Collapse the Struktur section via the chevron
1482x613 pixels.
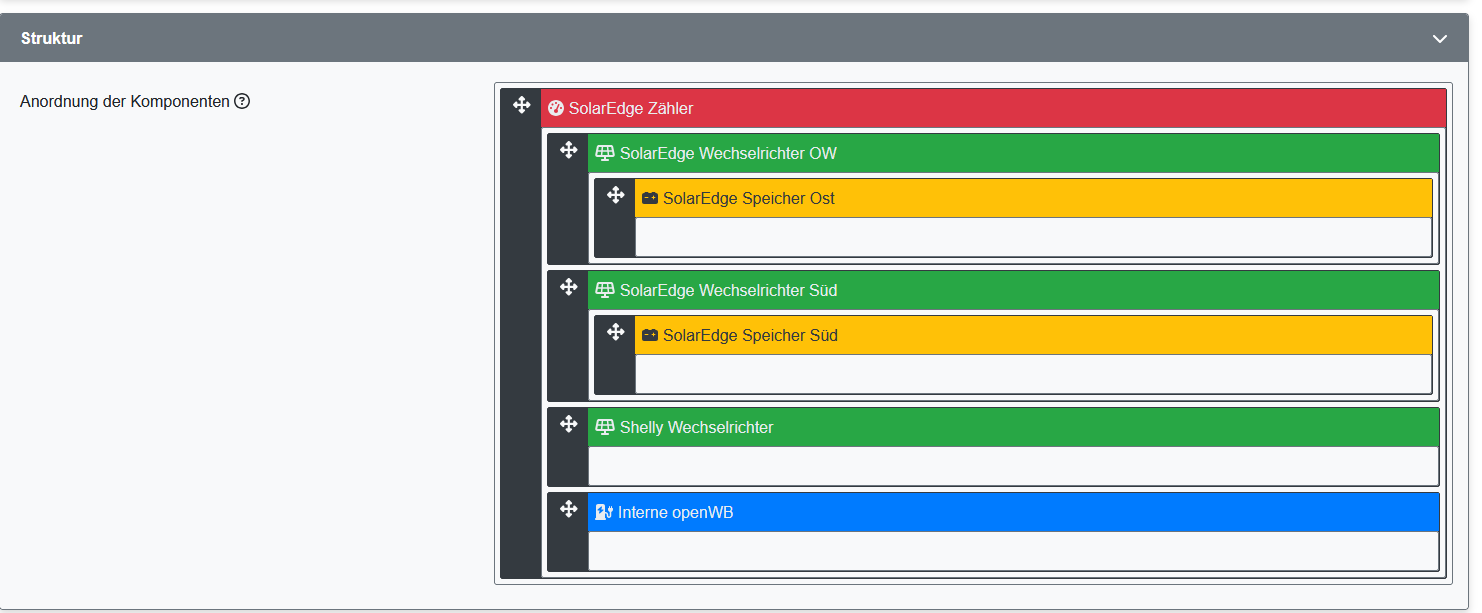point(1440,38)
